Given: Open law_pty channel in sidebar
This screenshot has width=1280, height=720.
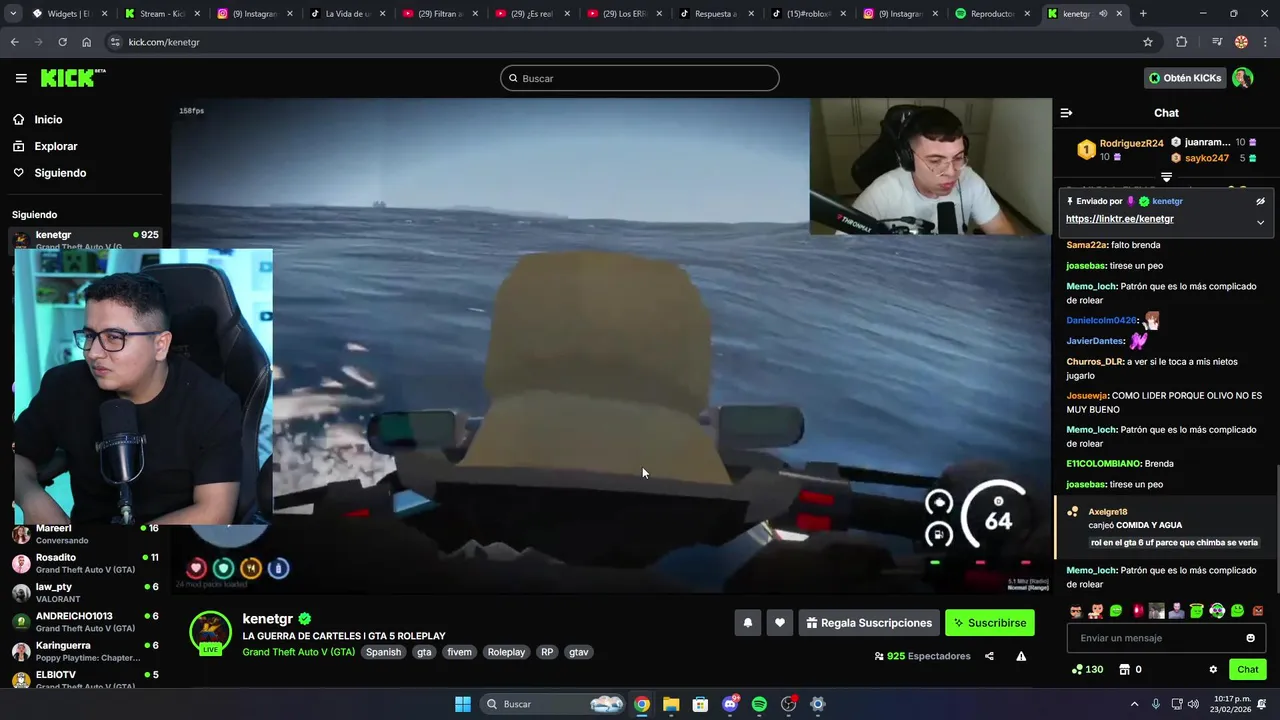Looking at the screenshot, I should pos(85,592).
